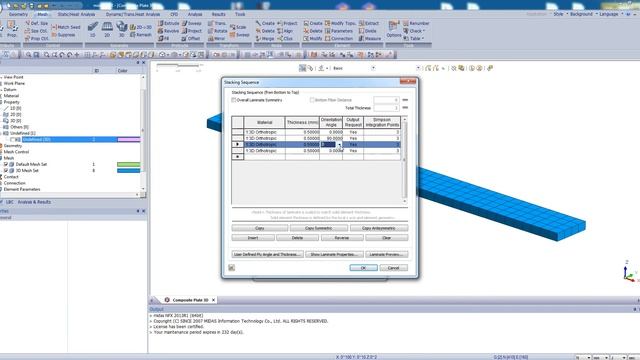Image resolution: width=640 pixels, height=360 pixels.
Task: Click green color swatch of Default Mesh Set
Action: (x=129, y=164)
